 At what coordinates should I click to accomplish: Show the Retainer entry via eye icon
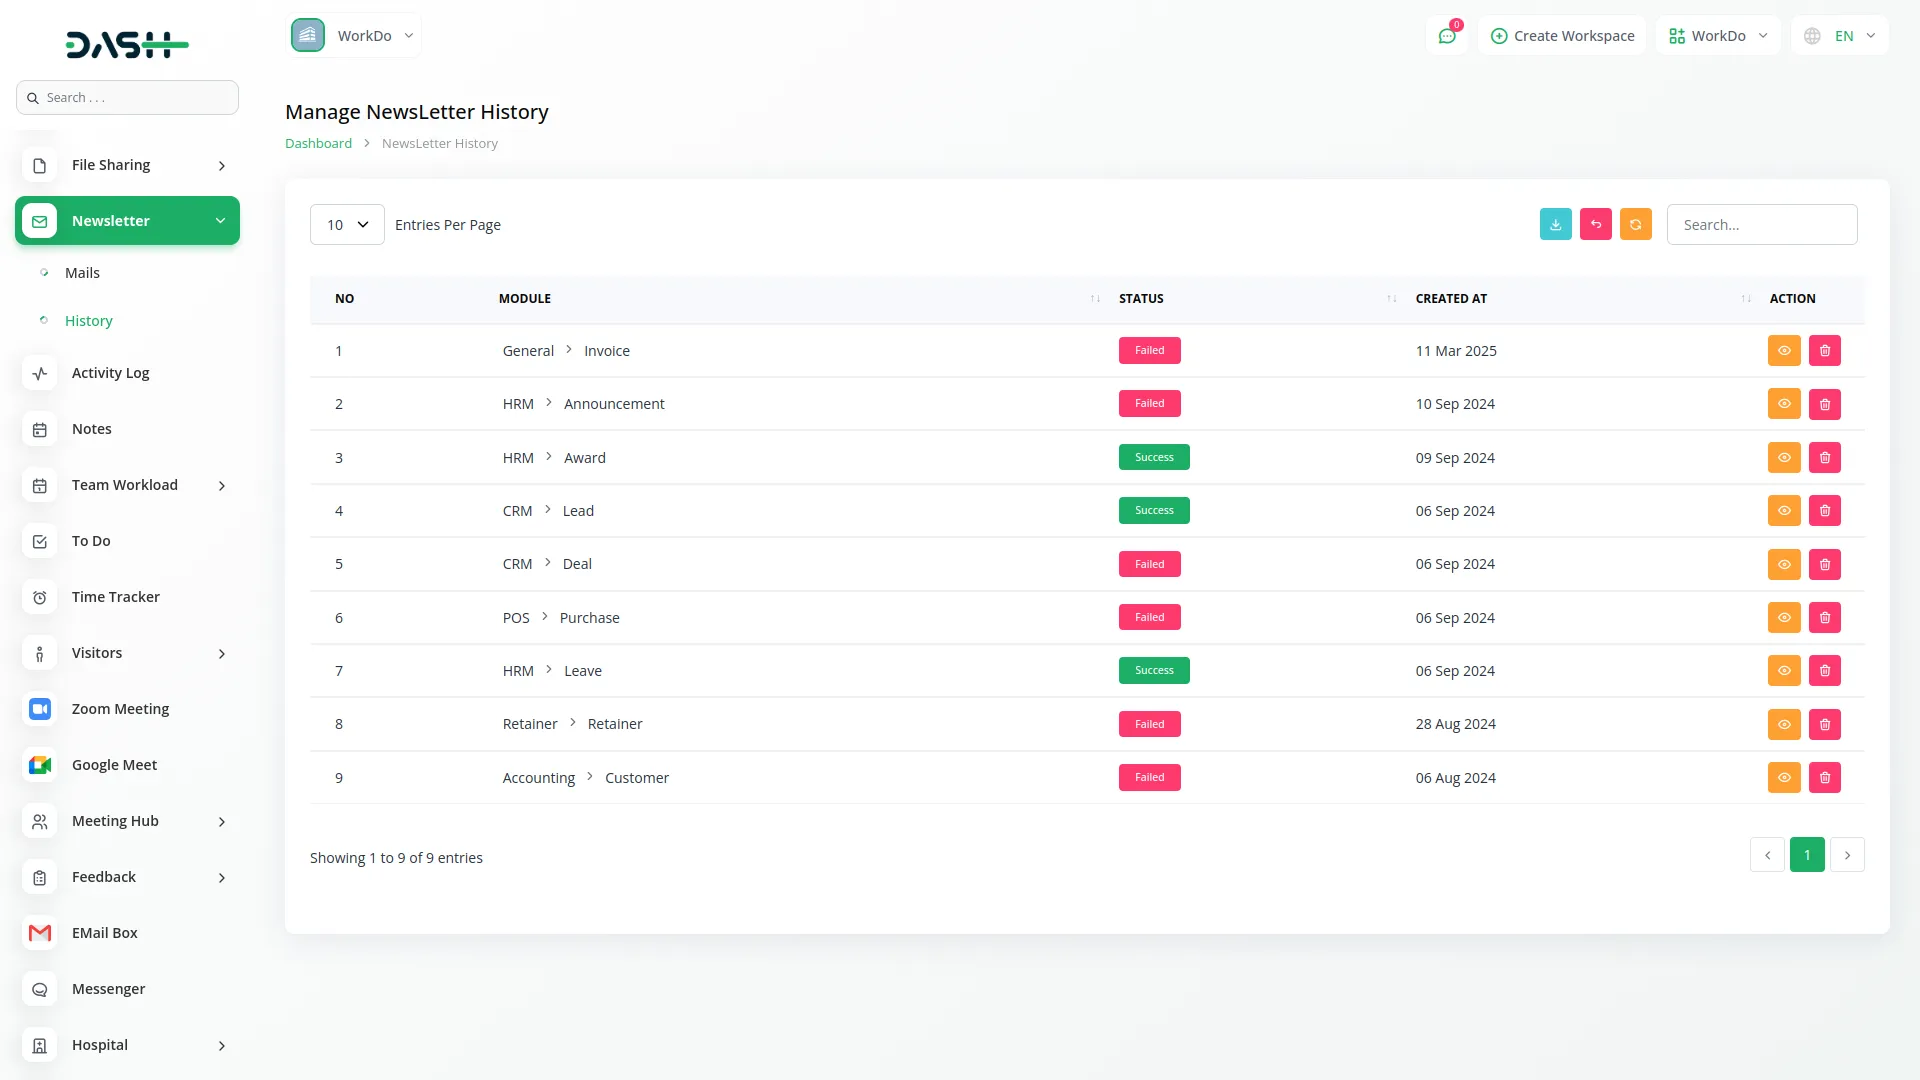1783,725
